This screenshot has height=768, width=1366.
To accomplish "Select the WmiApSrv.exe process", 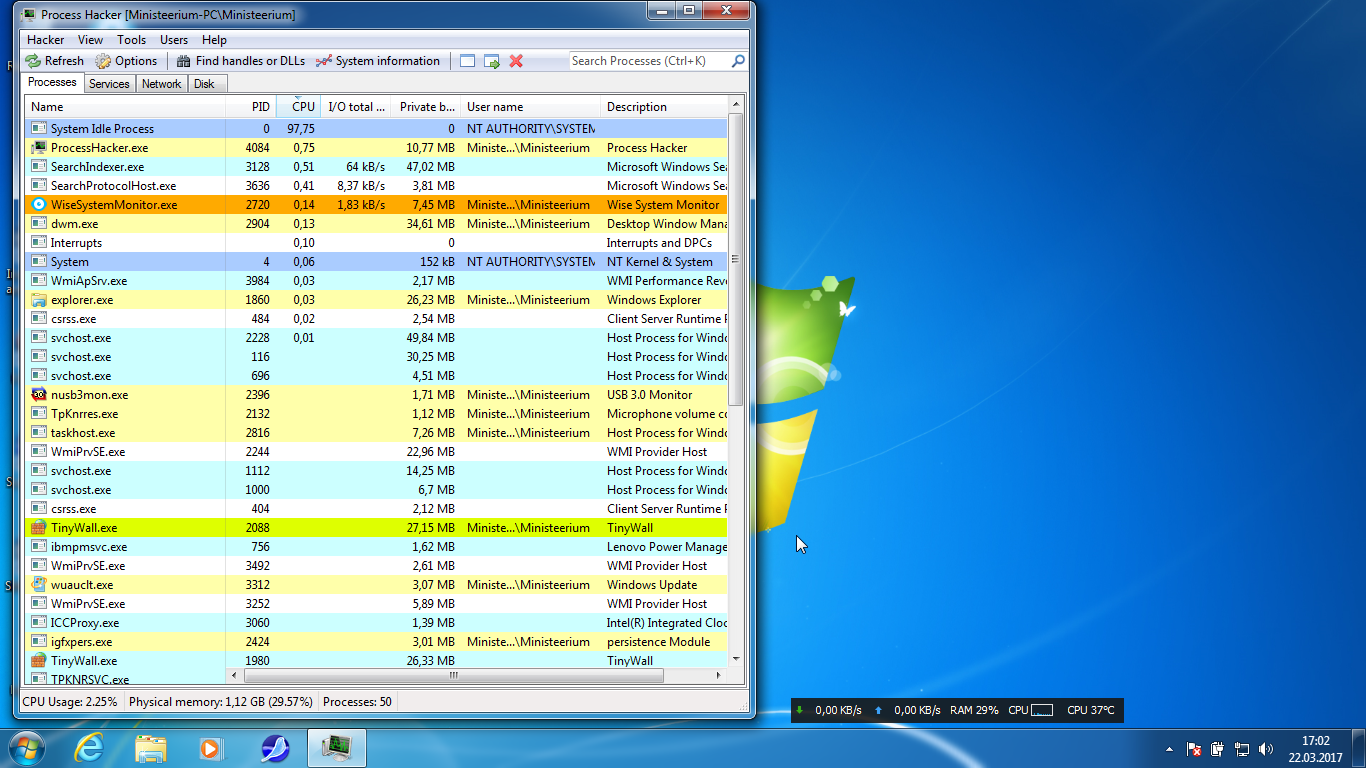I will coord(377,281).
